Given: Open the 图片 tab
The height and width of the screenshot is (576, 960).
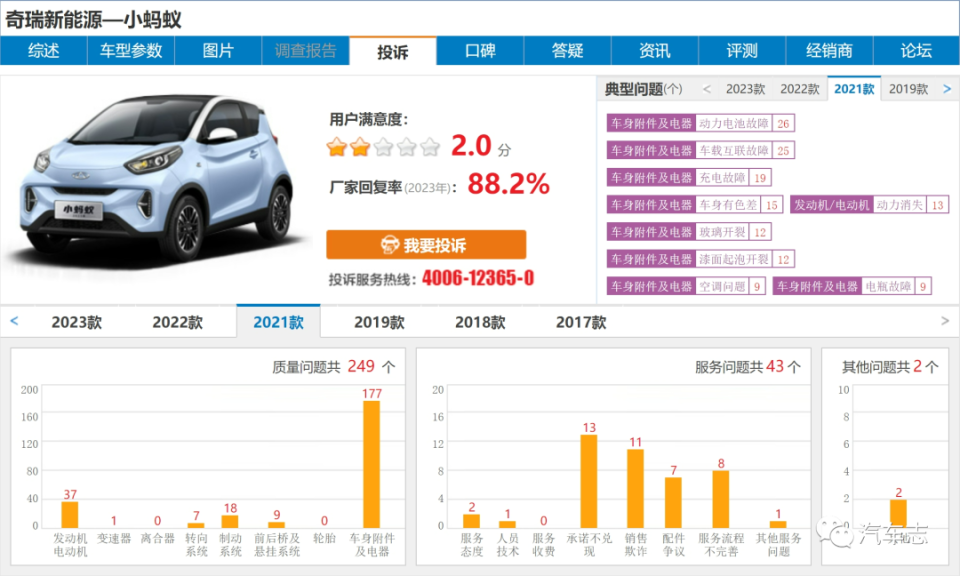Looking at the screenshot, I should click(217, 51).
